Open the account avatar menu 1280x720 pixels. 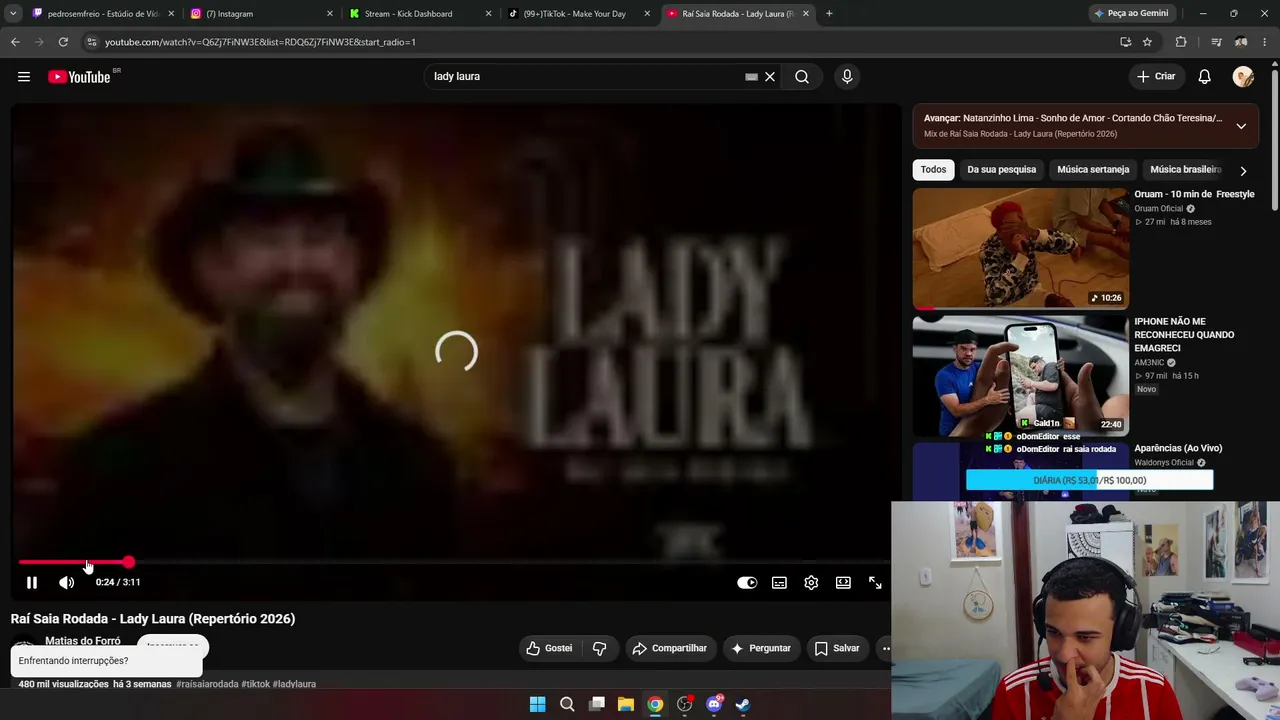coord(1243,77)
